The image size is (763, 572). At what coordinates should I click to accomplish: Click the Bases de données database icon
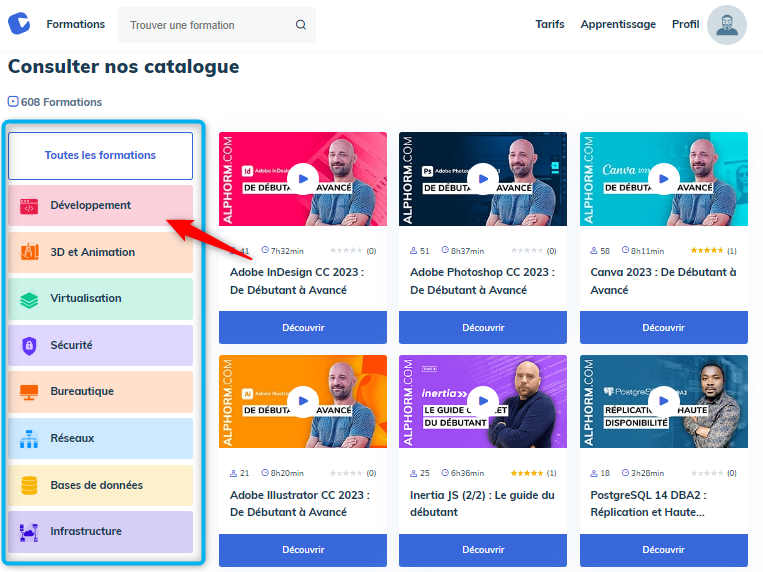pyautogui.click(x=29, y=485)
